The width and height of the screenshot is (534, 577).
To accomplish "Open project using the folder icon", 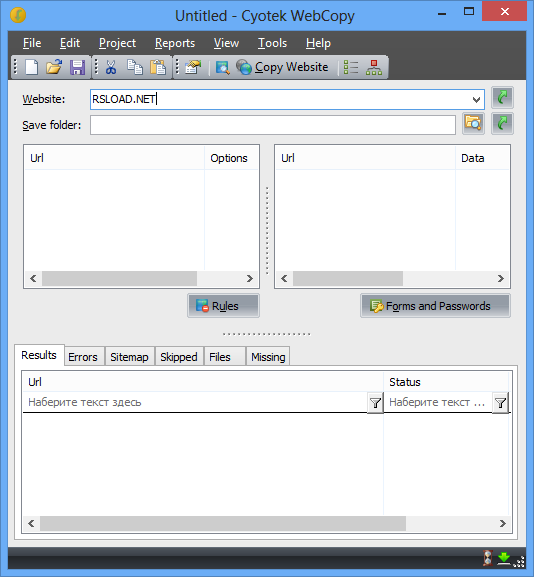I will (54, 67).
